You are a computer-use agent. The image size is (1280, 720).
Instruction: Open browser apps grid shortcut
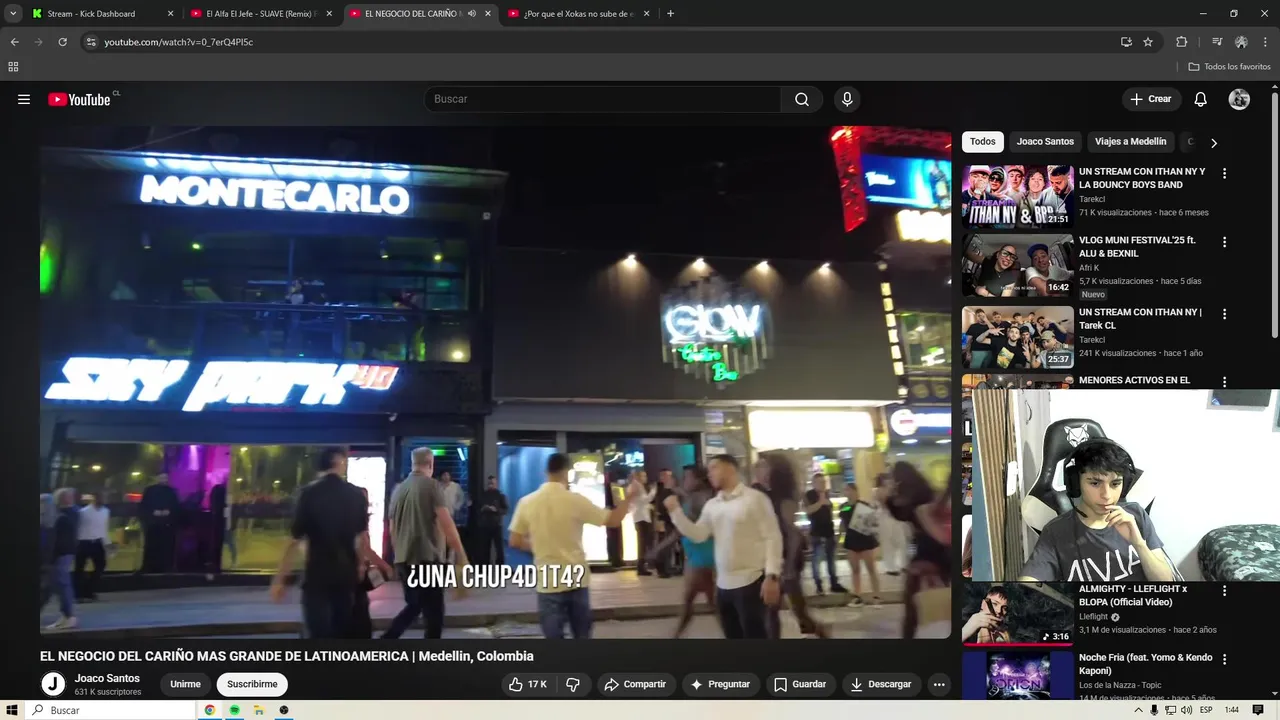click(13, 67)
